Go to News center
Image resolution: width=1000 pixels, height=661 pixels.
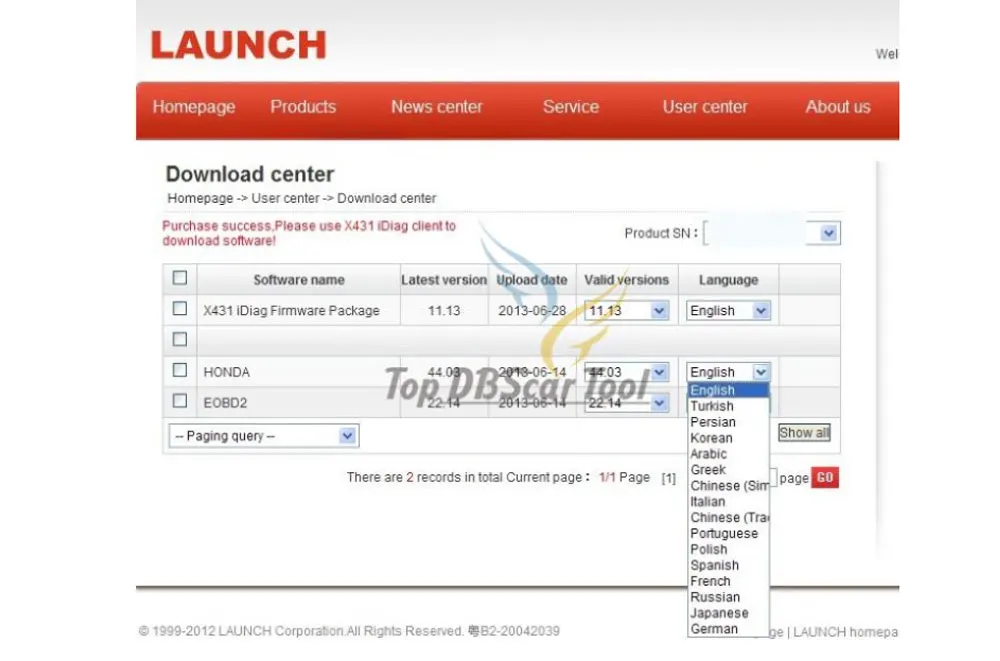tap(437, 107)
